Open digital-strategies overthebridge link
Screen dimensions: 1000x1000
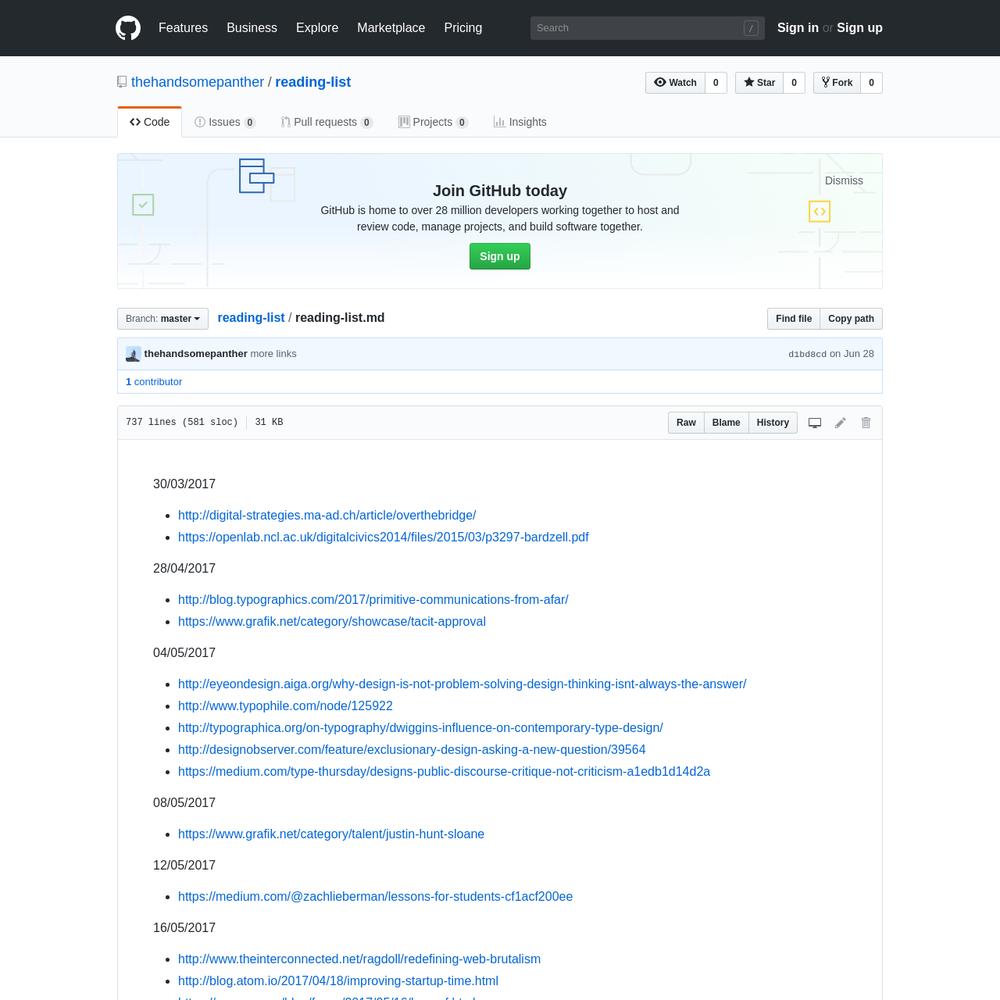327,515
